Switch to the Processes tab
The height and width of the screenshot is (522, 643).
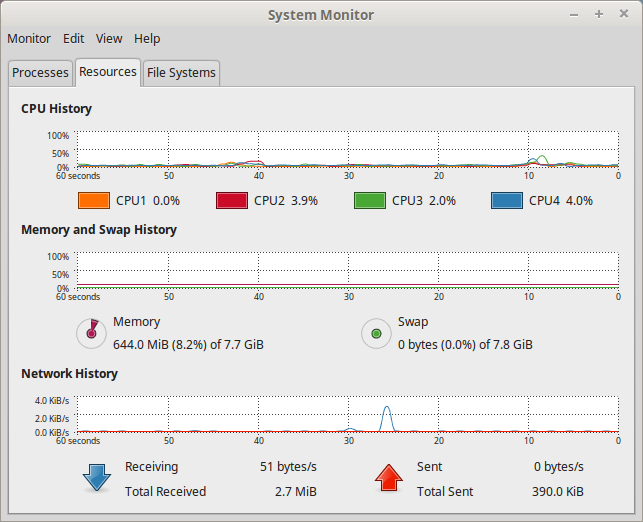(x=40, y=73)
